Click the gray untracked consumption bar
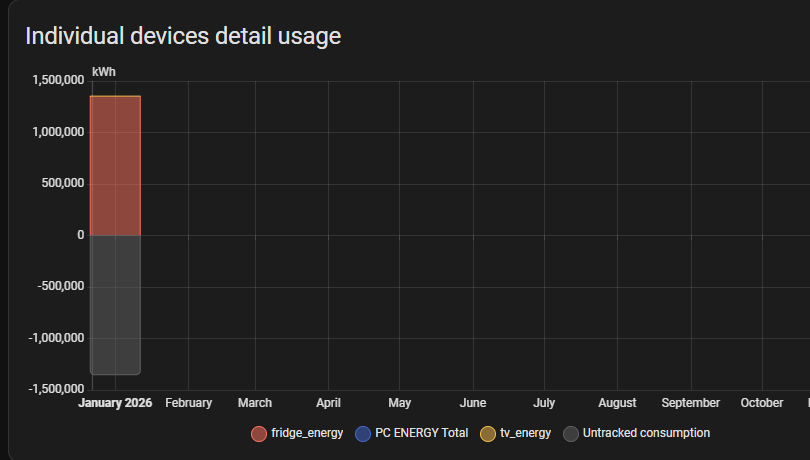Image resolution: width=810 pixels, height=460 pixels. point(115,304)
